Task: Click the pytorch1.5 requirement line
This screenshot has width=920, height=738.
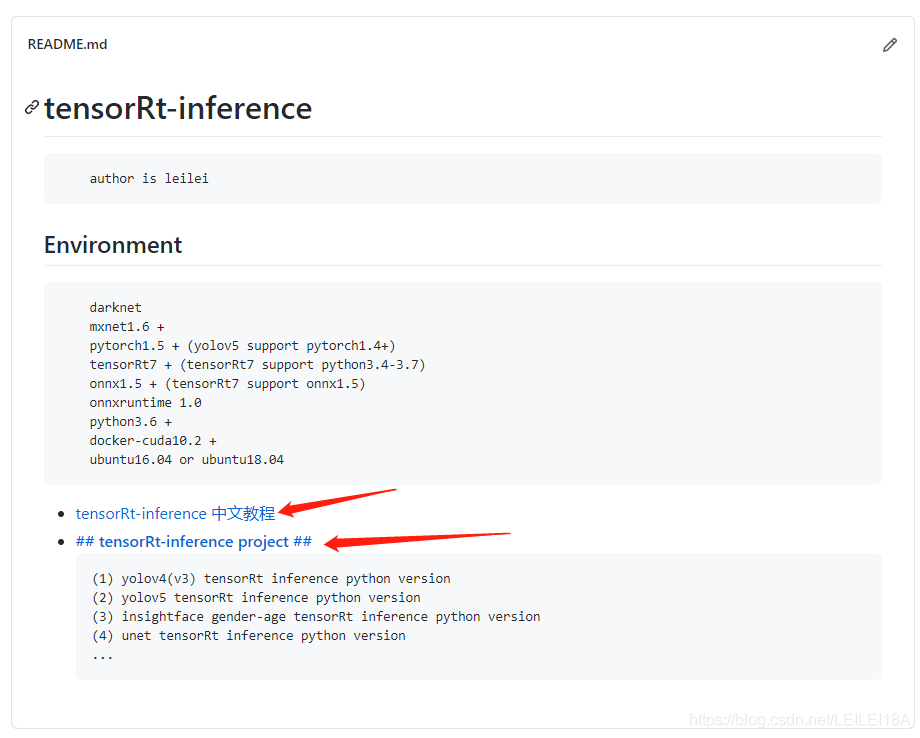Action: point(242,345)
